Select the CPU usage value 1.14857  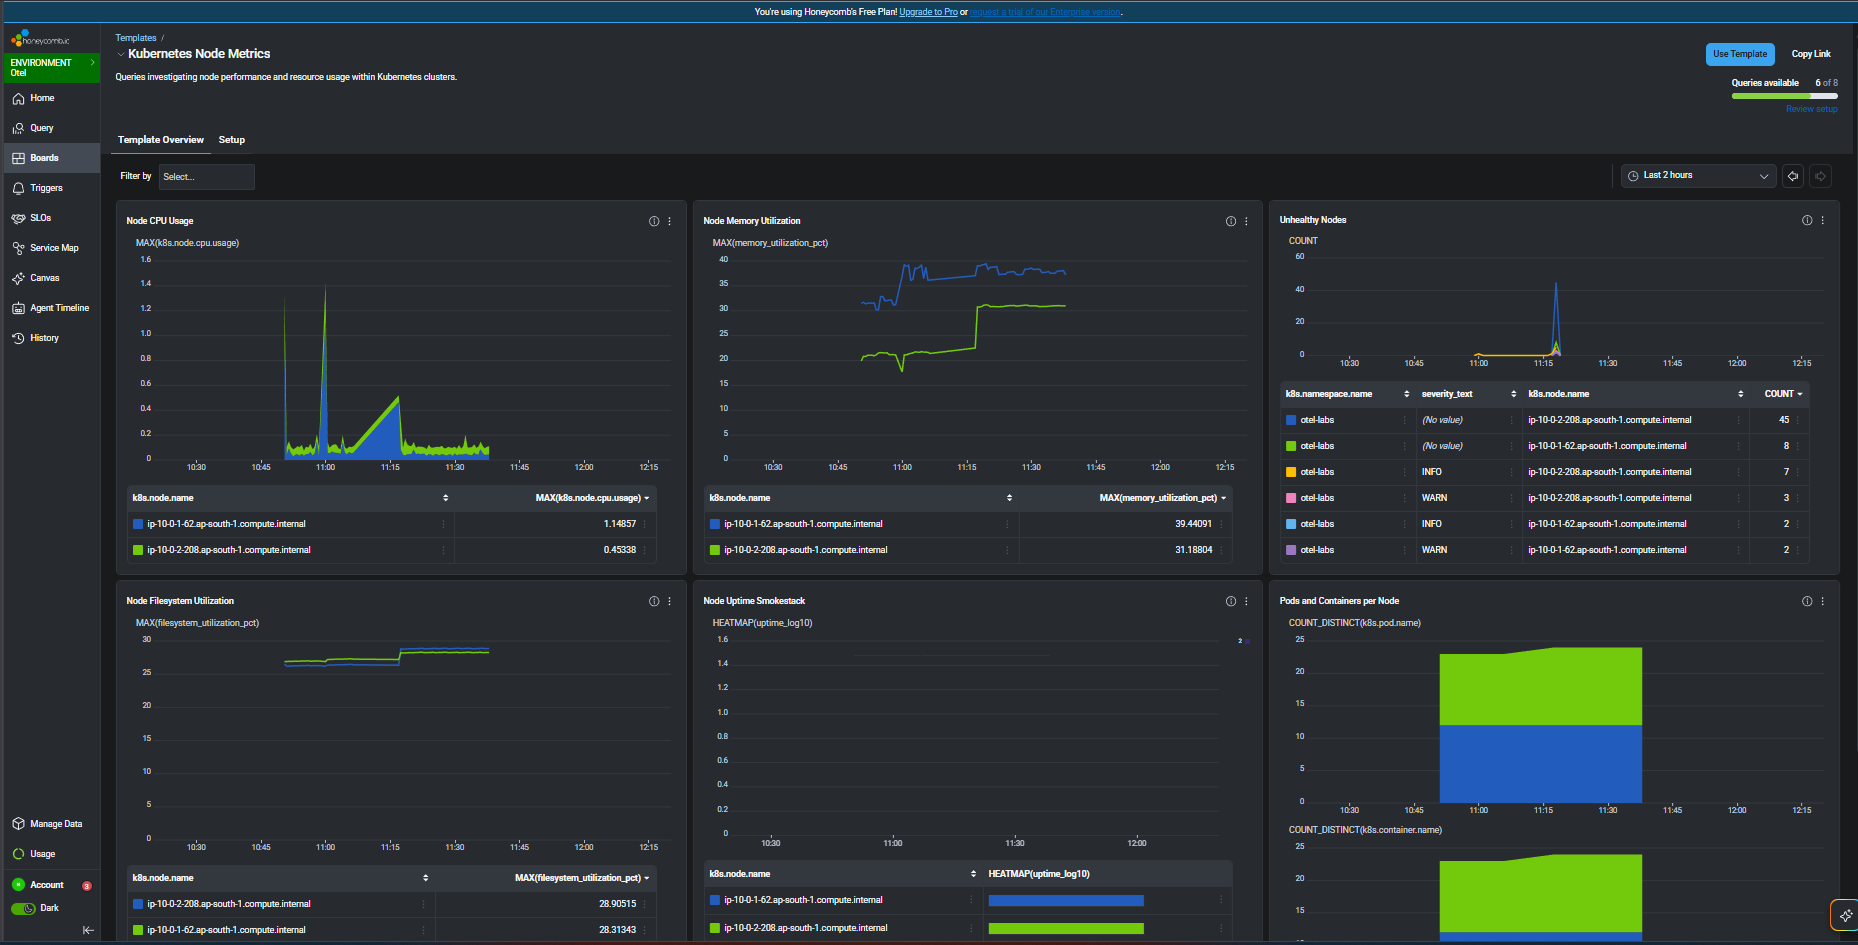620,524
